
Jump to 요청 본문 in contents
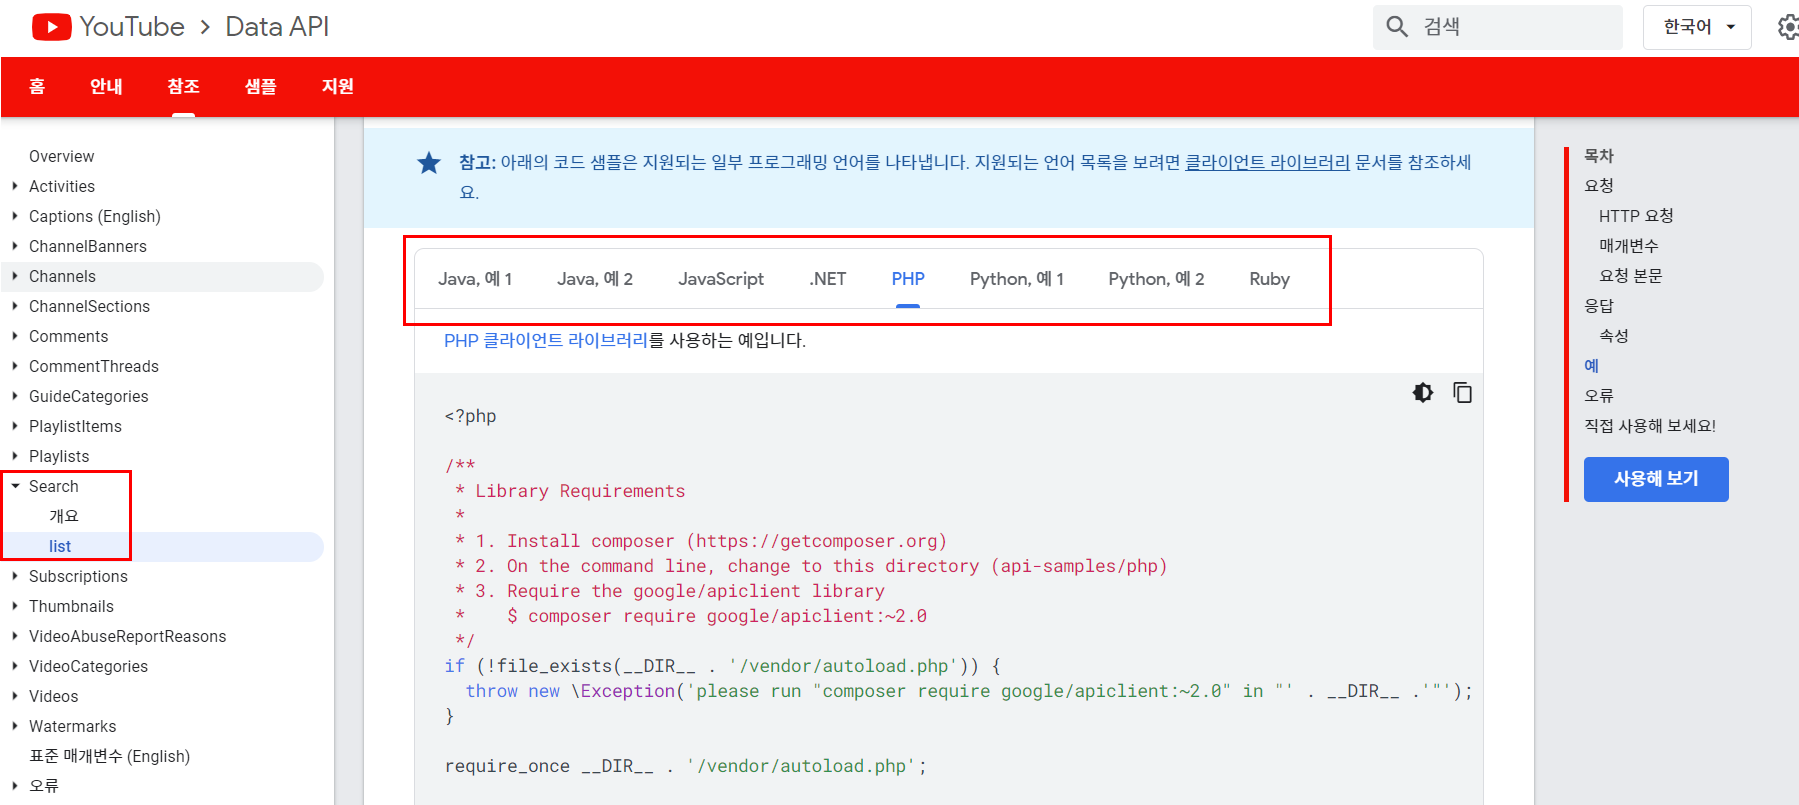1630,276
